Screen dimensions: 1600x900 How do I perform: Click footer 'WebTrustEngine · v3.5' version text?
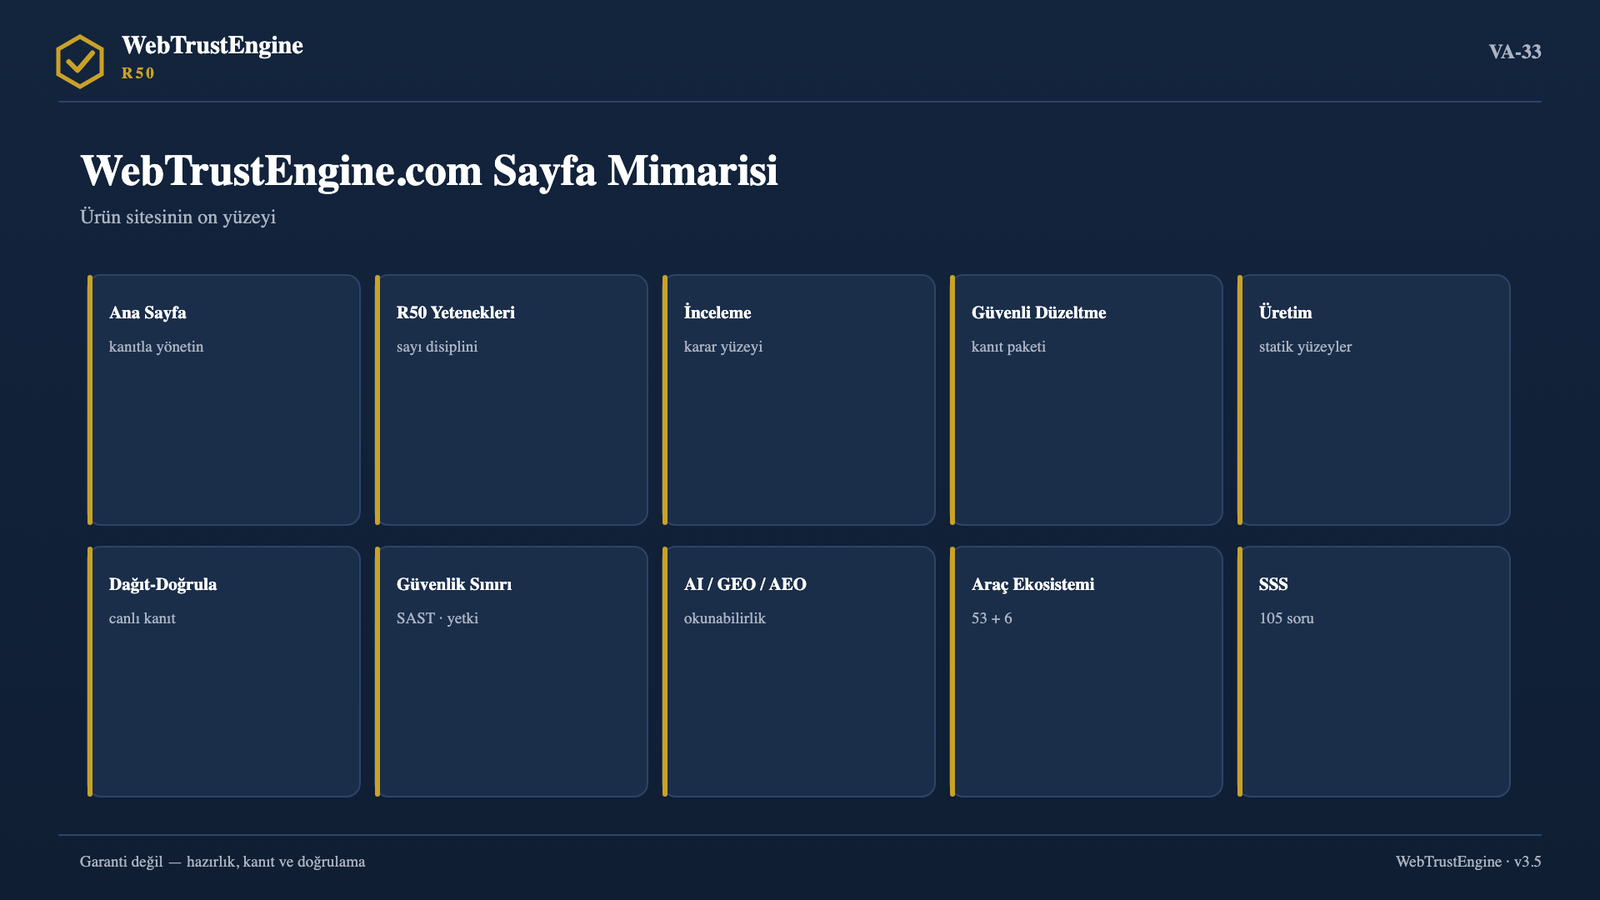(1468, 862)
